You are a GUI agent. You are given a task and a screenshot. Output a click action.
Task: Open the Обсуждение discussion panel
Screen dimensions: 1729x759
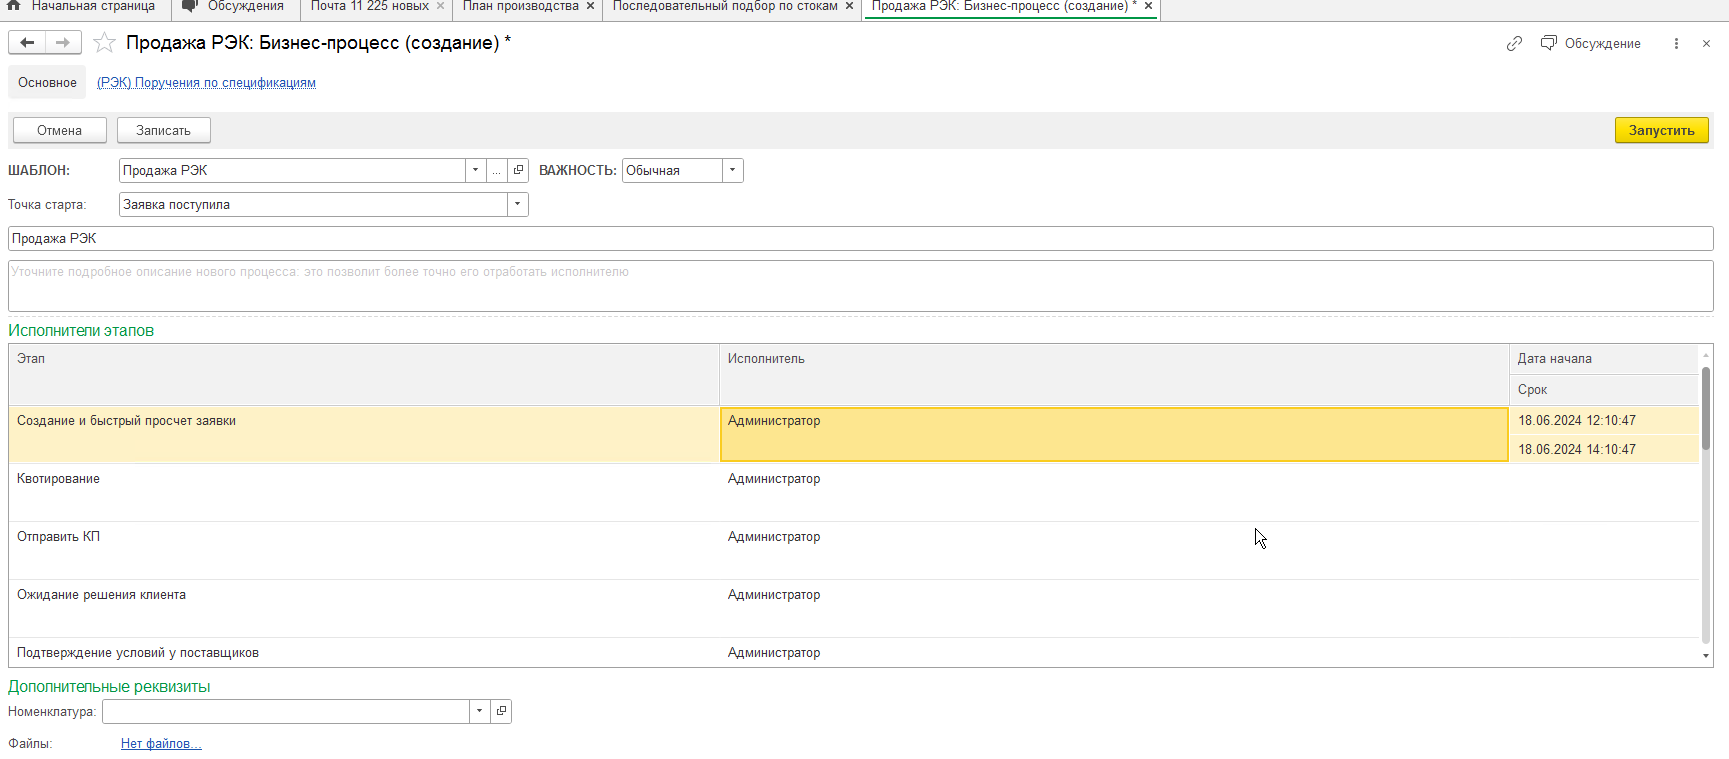(1591, 44)
